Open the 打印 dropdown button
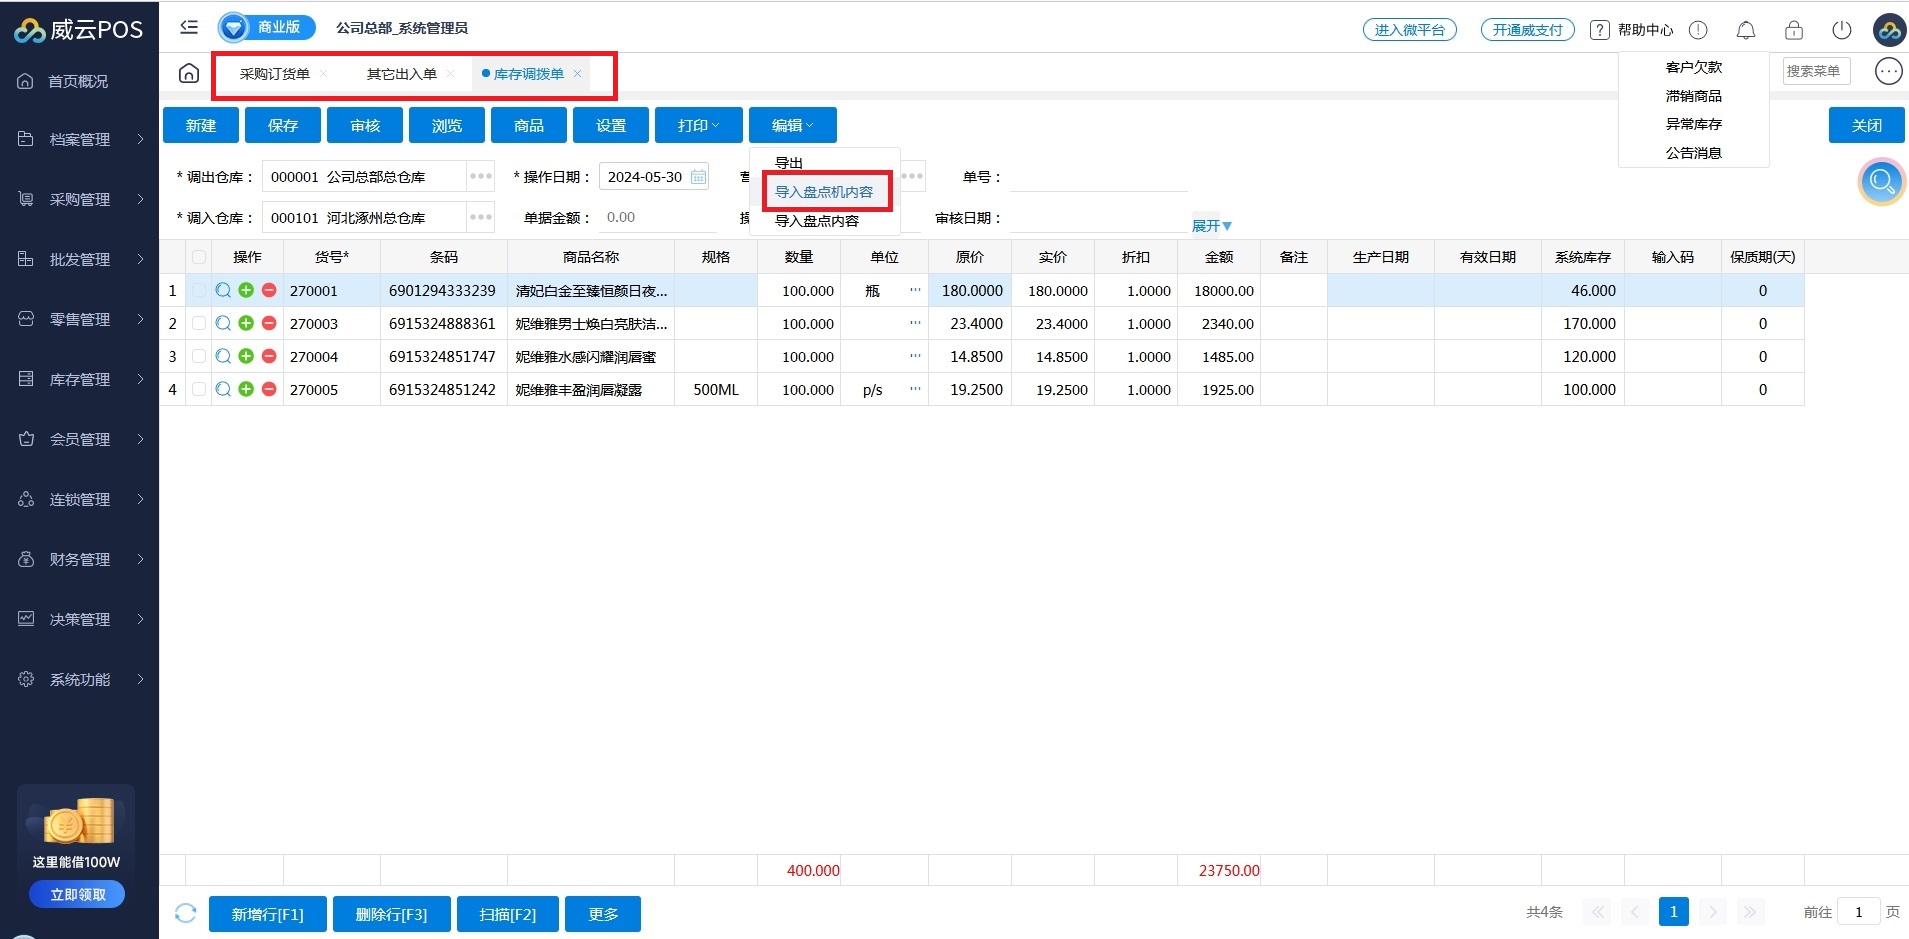 [698, 125]
